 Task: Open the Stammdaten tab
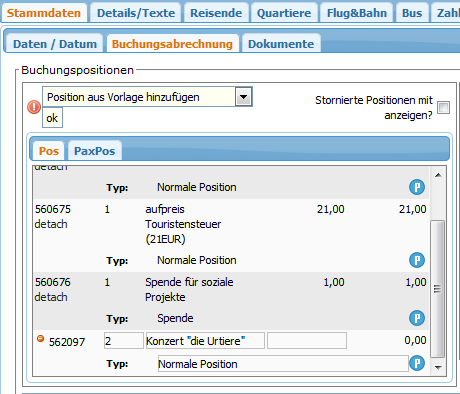[x=44, y=13]
